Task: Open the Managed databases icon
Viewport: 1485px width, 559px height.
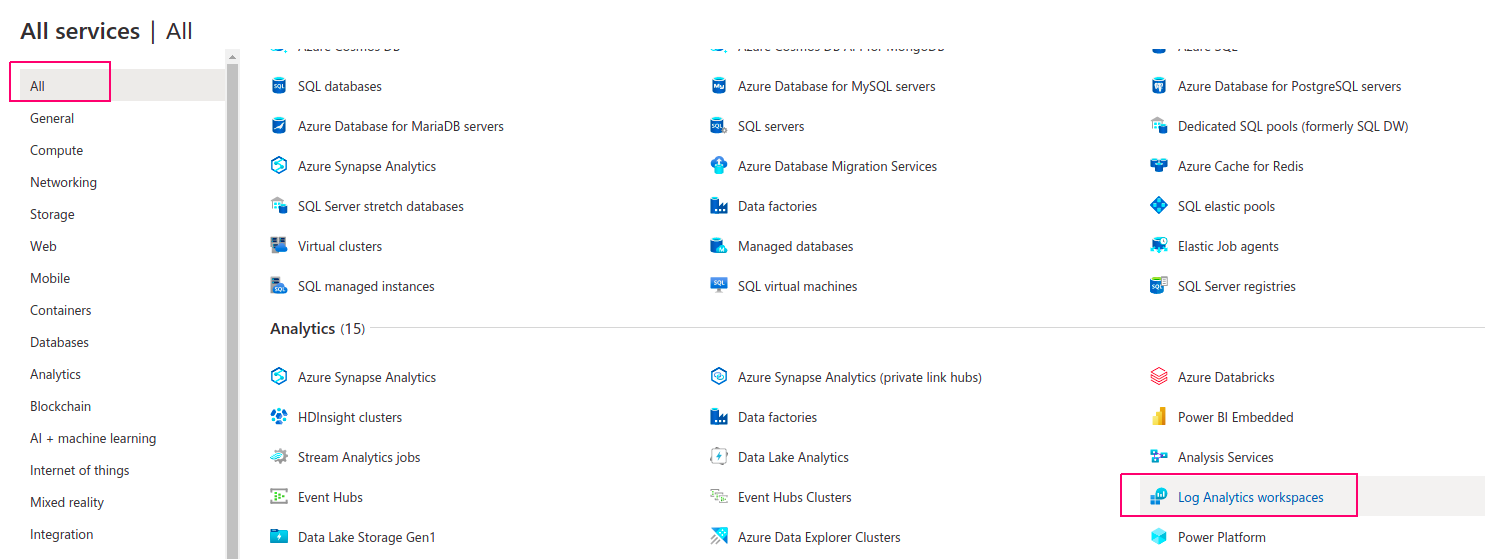Action: click(x=719, y=246)
